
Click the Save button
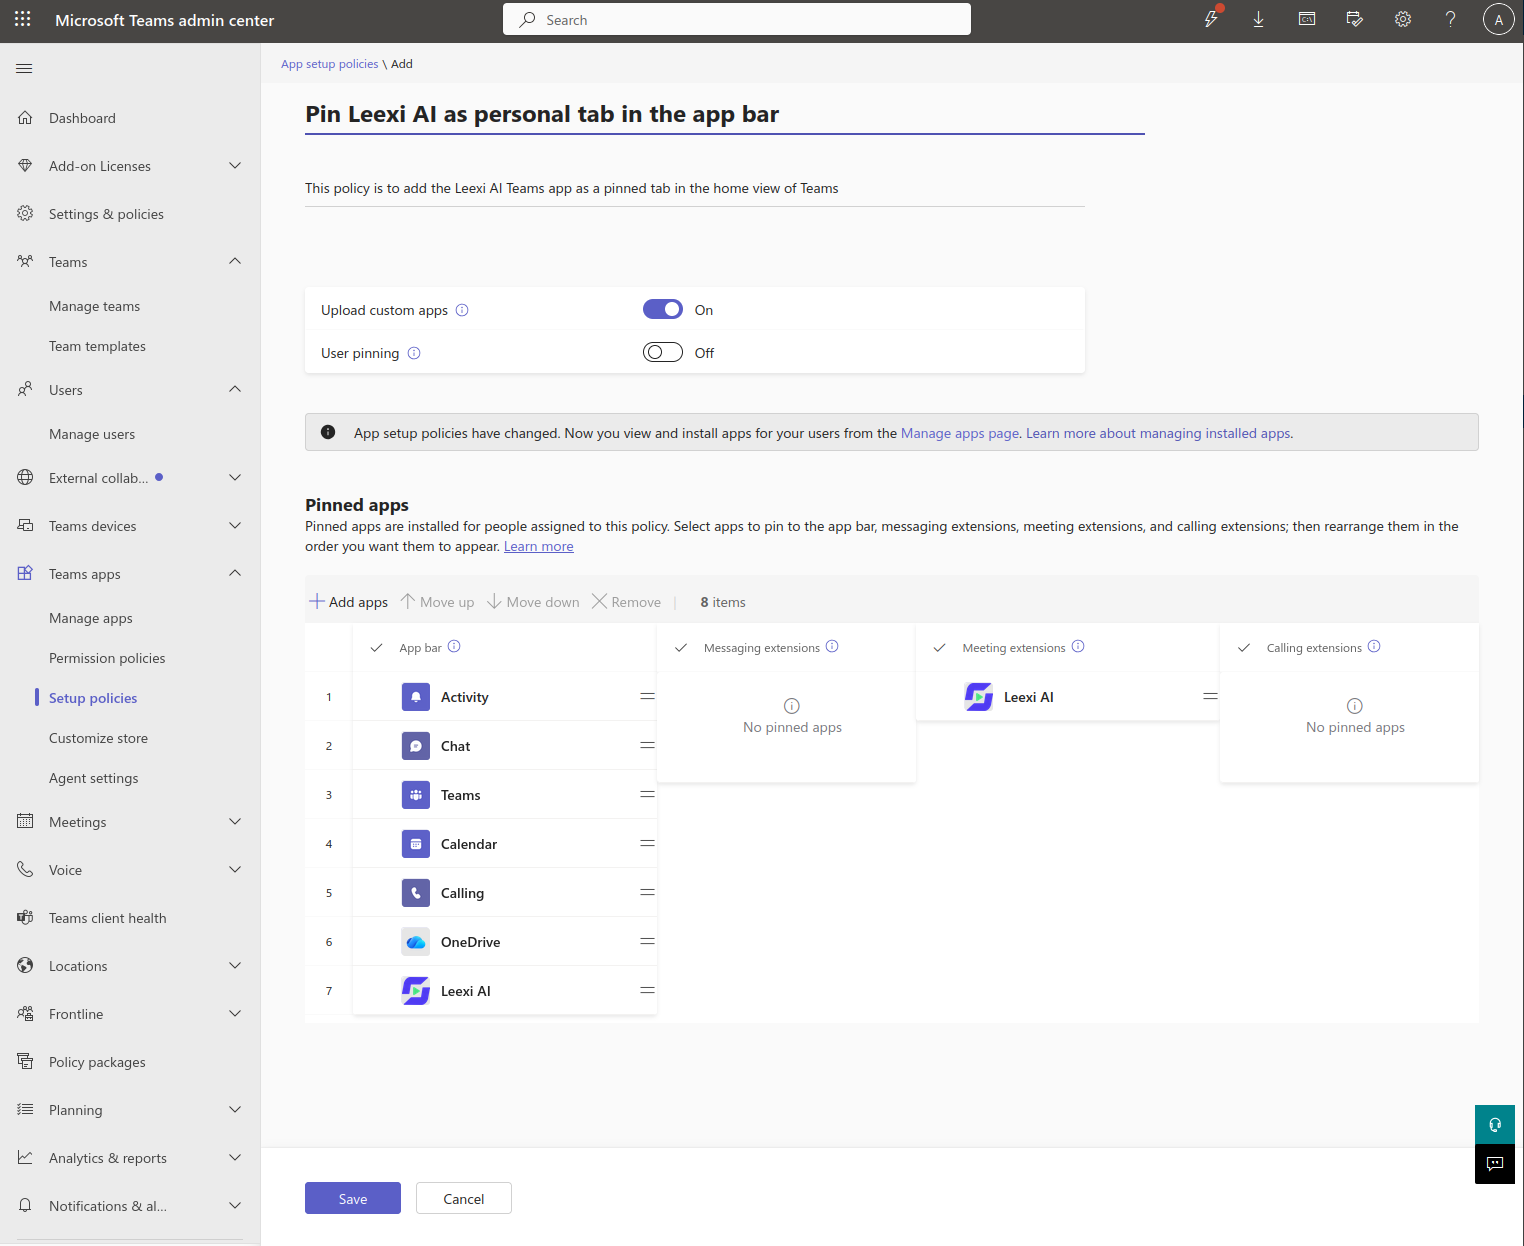click(353, 1198)
